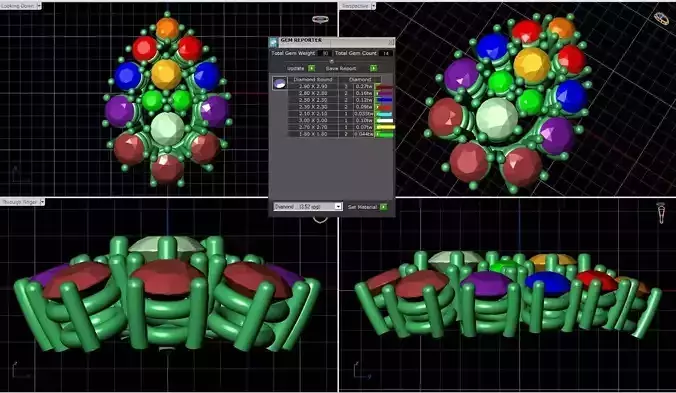Click the cyan swatch for 2.10 X 2.10
The image size is (676, 393).
(x=385, y=114)
